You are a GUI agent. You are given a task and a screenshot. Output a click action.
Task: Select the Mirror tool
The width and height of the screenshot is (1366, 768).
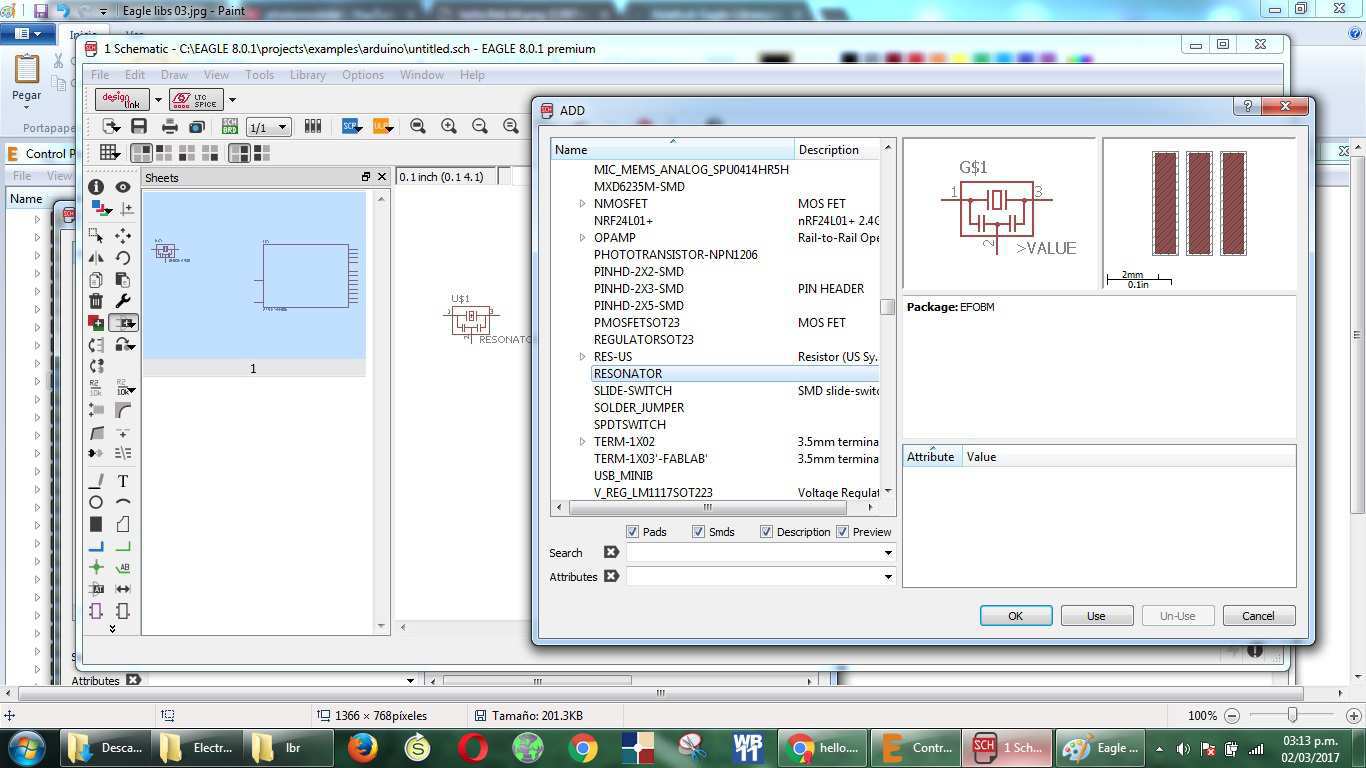[x=96, y=258]
